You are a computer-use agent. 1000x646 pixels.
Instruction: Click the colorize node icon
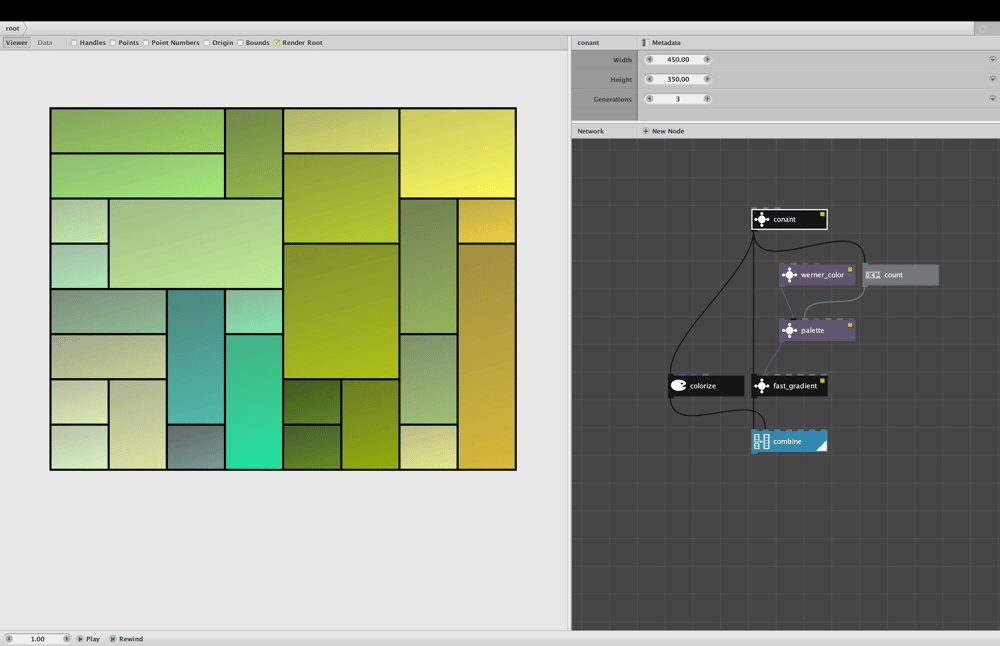tap(679, 386)
